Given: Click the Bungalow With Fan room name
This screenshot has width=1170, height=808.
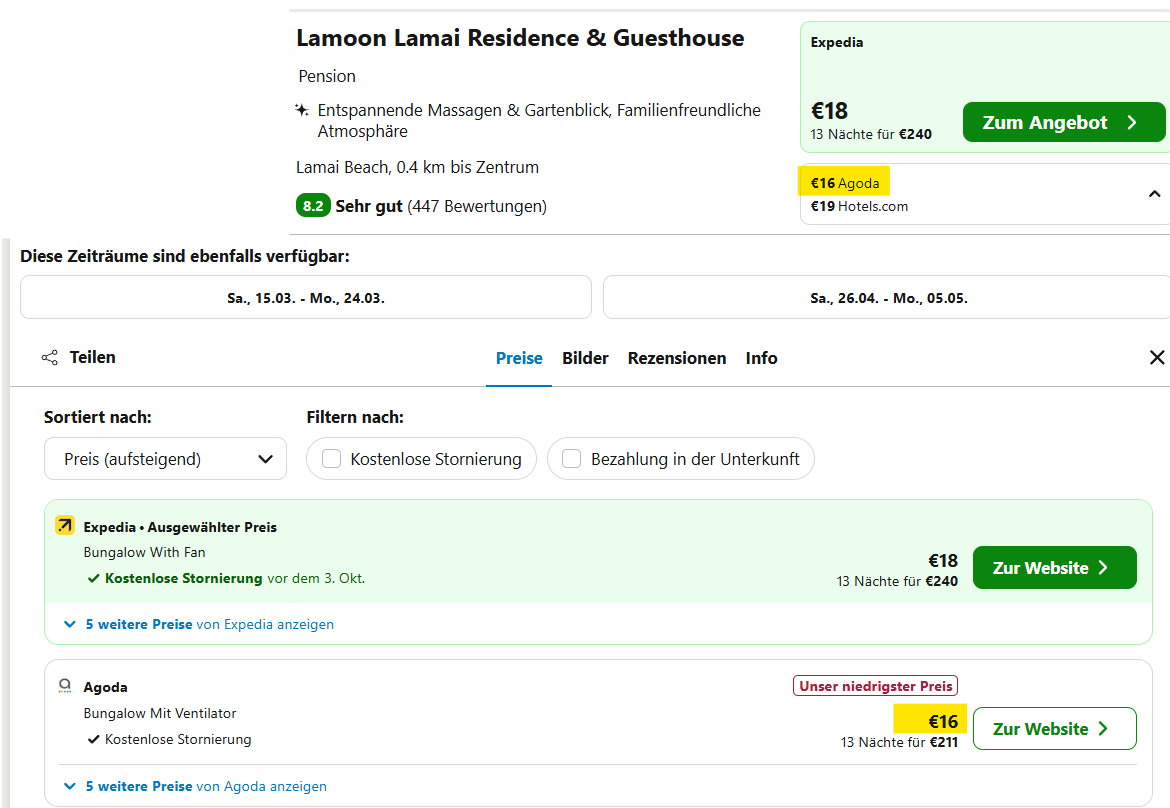Looking at the screenshot, I should click(x=144, y=552).
